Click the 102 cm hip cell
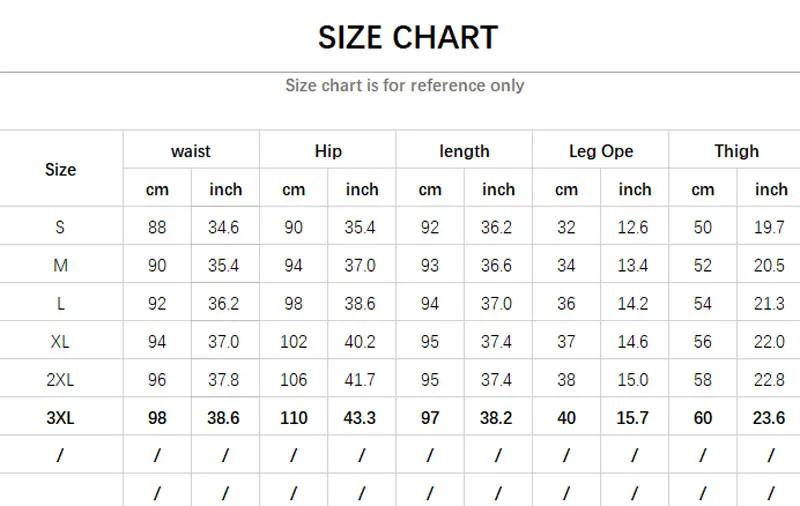 (294, 341)
